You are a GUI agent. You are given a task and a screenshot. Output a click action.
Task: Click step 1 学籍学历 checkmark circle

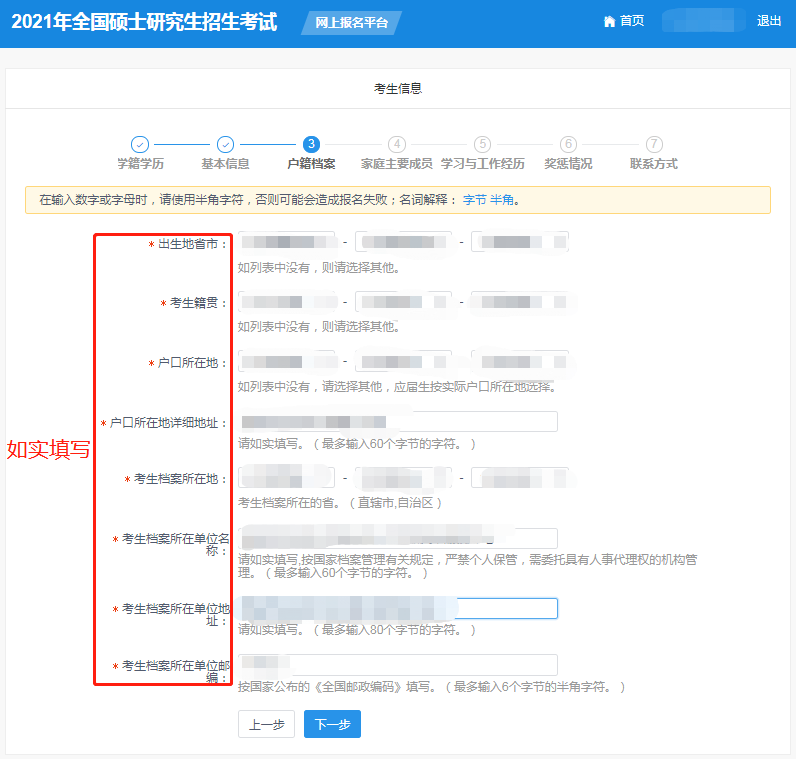pos(140,145)
